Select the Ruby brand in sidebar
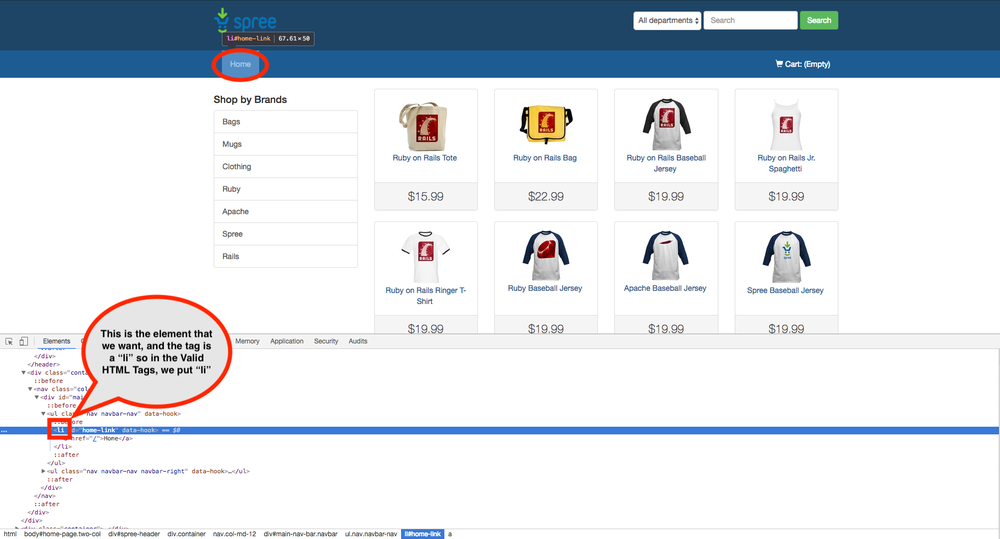 286,189
